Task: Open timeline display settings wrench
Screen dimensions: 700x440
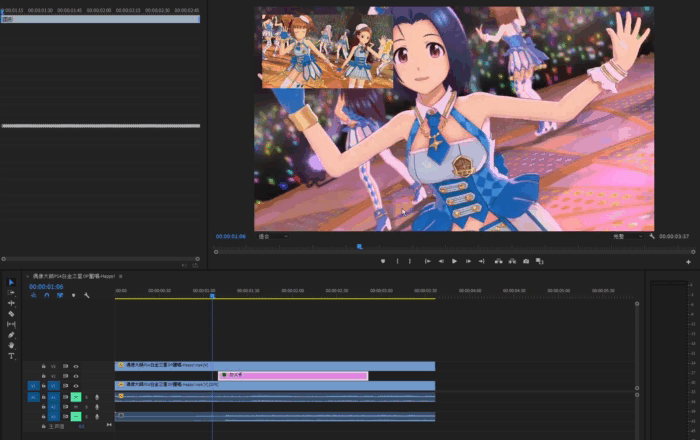Action: [87, 296]
